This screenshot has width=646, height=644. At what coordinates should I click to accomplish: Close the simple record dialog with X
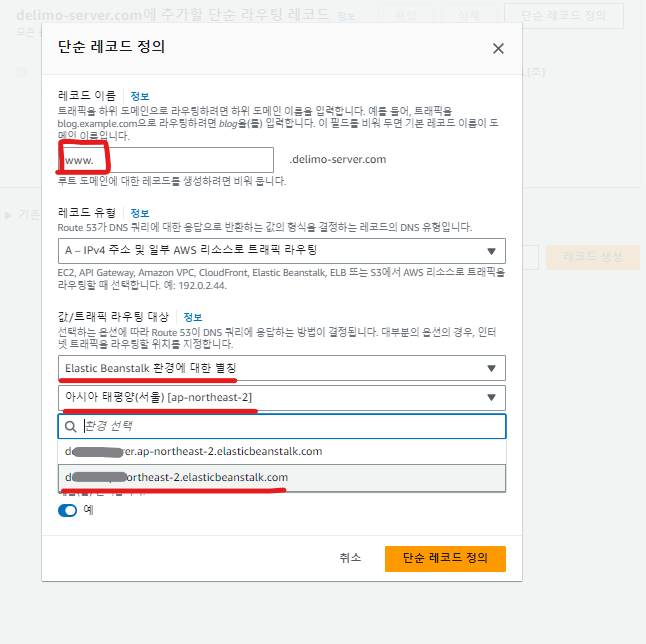click(x=498, y=49)
